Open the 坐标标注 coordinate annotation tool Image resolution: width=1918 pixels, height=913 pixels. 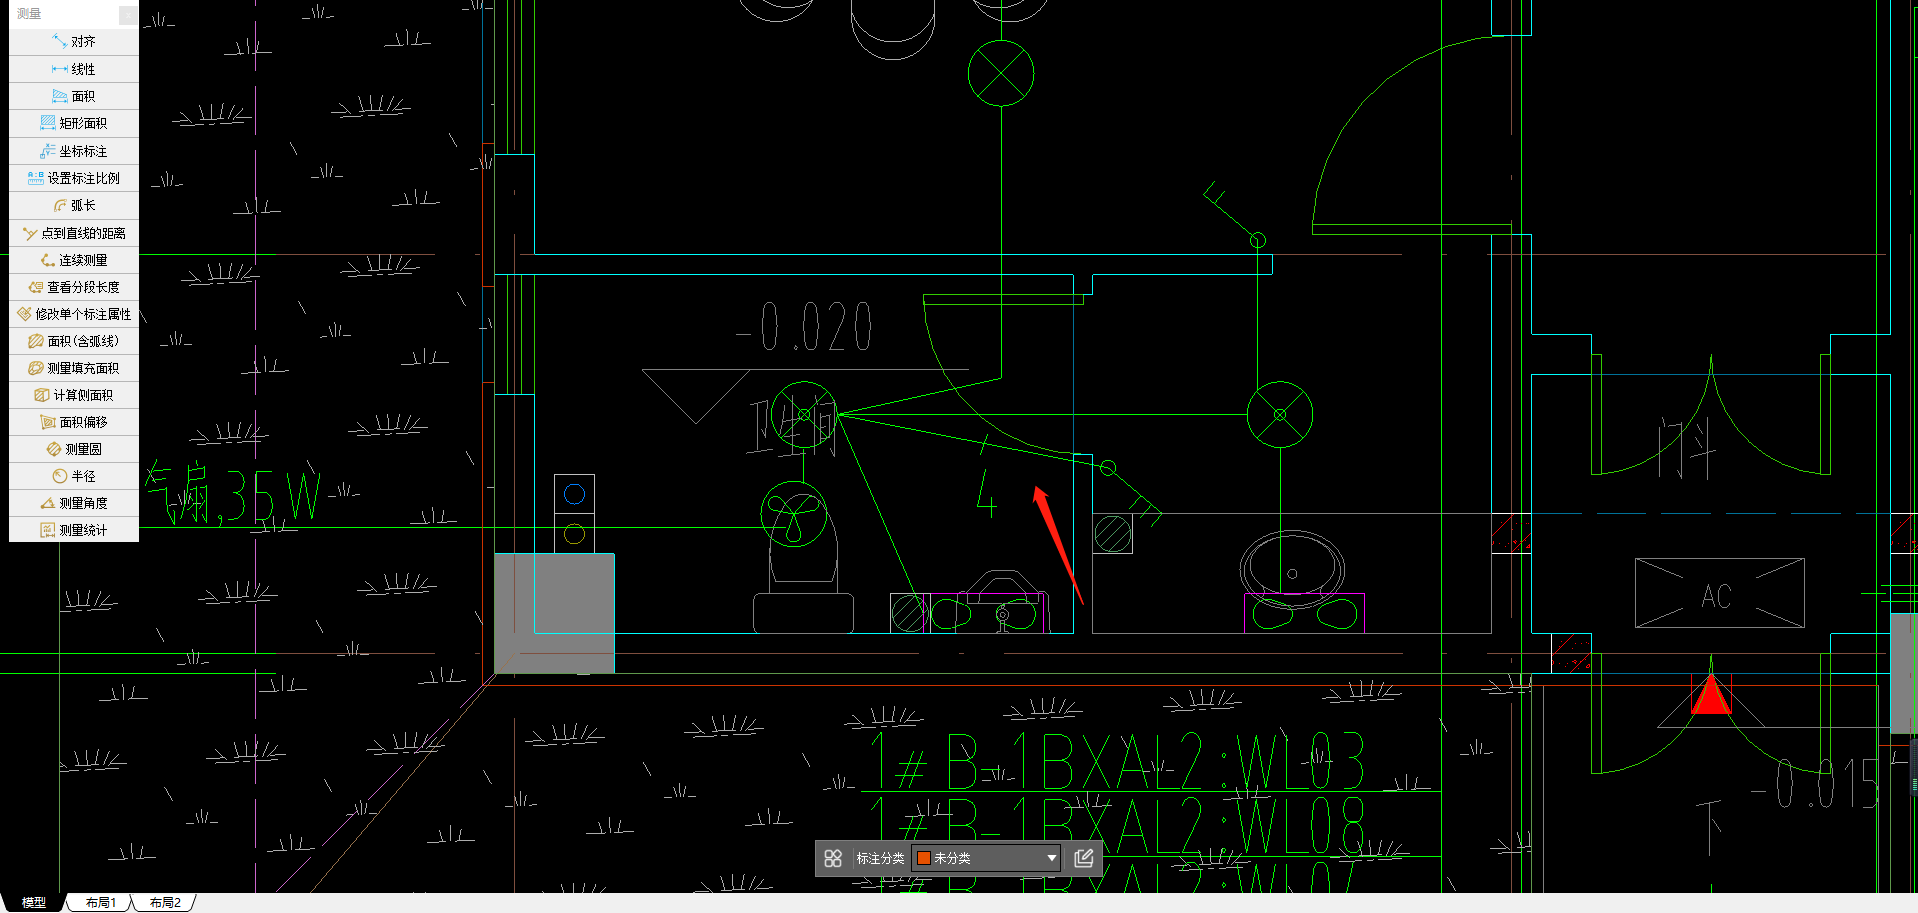[x=74, y=151]
